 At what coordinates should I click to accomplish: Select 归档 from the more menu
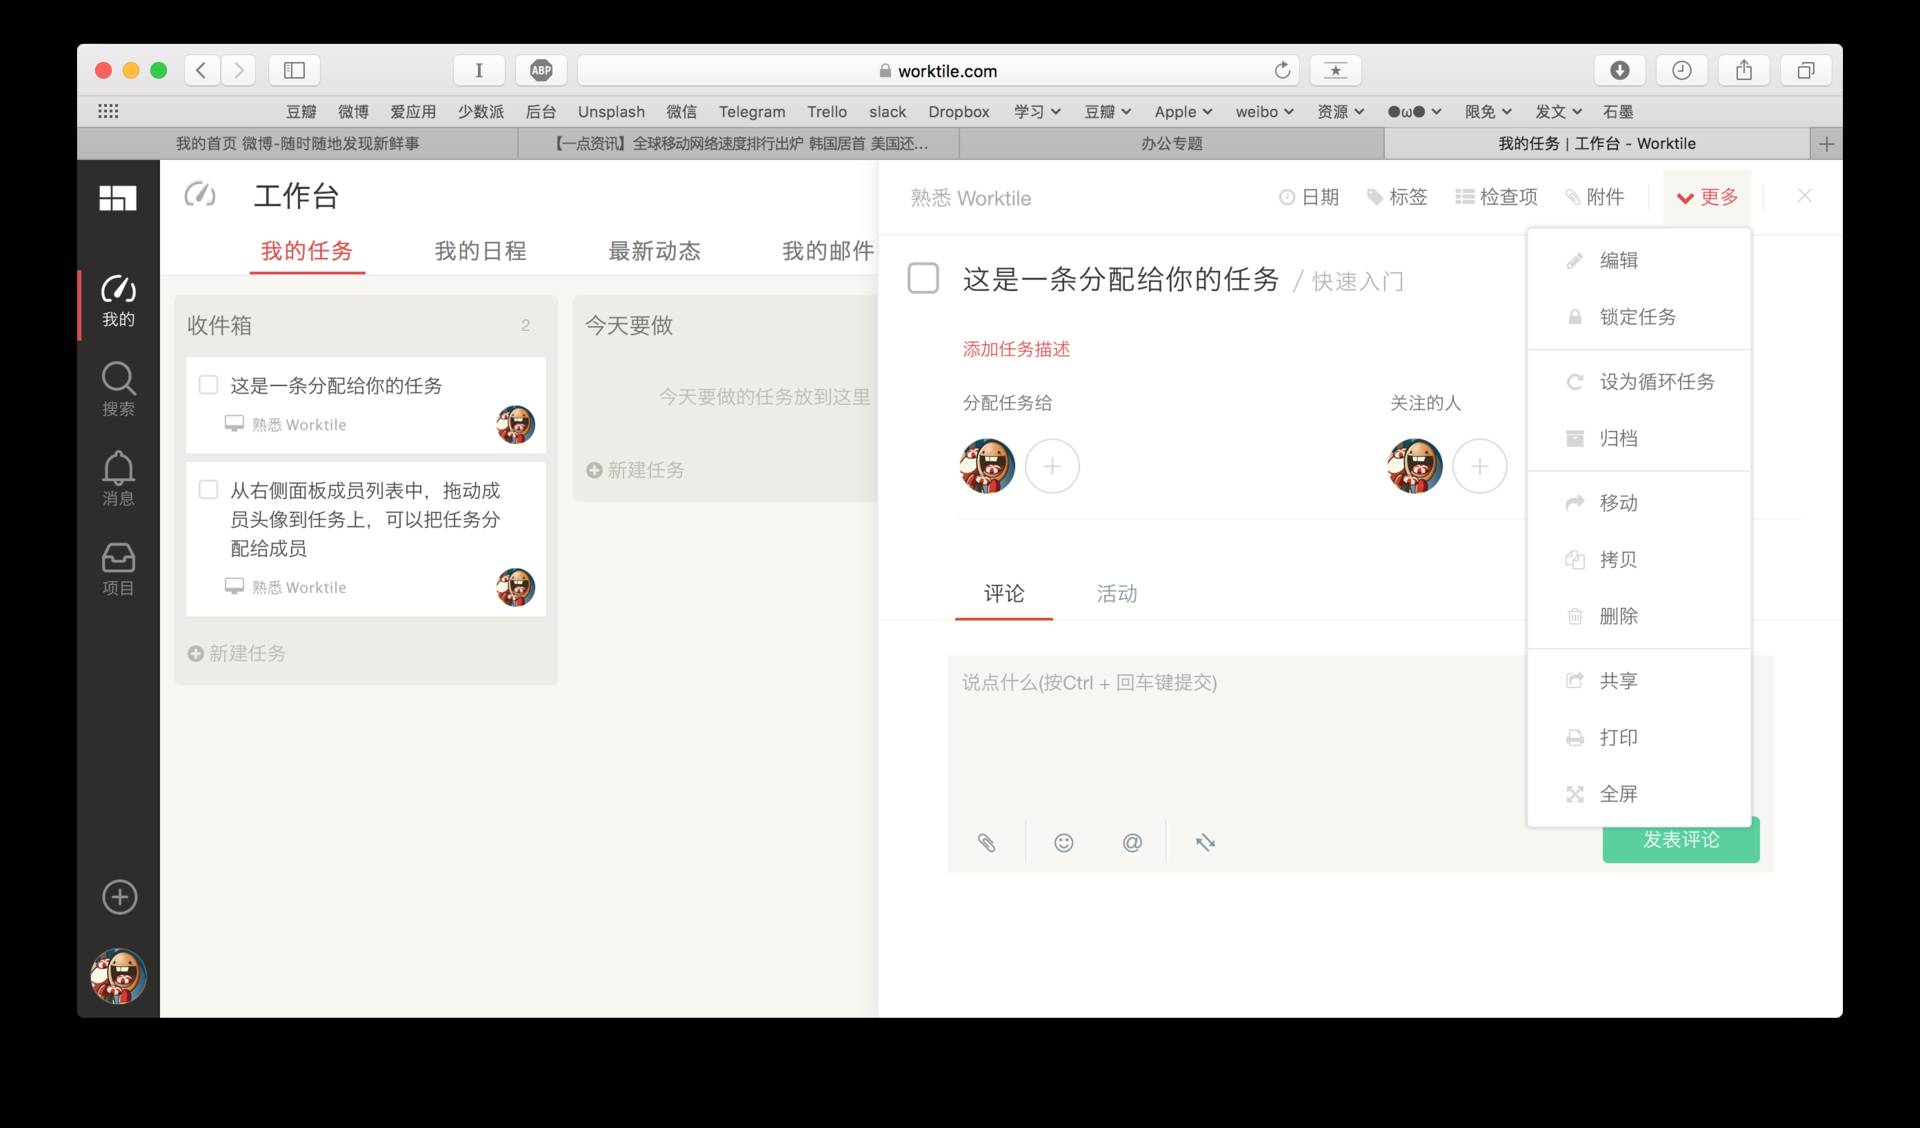[x=1618, y=438]
